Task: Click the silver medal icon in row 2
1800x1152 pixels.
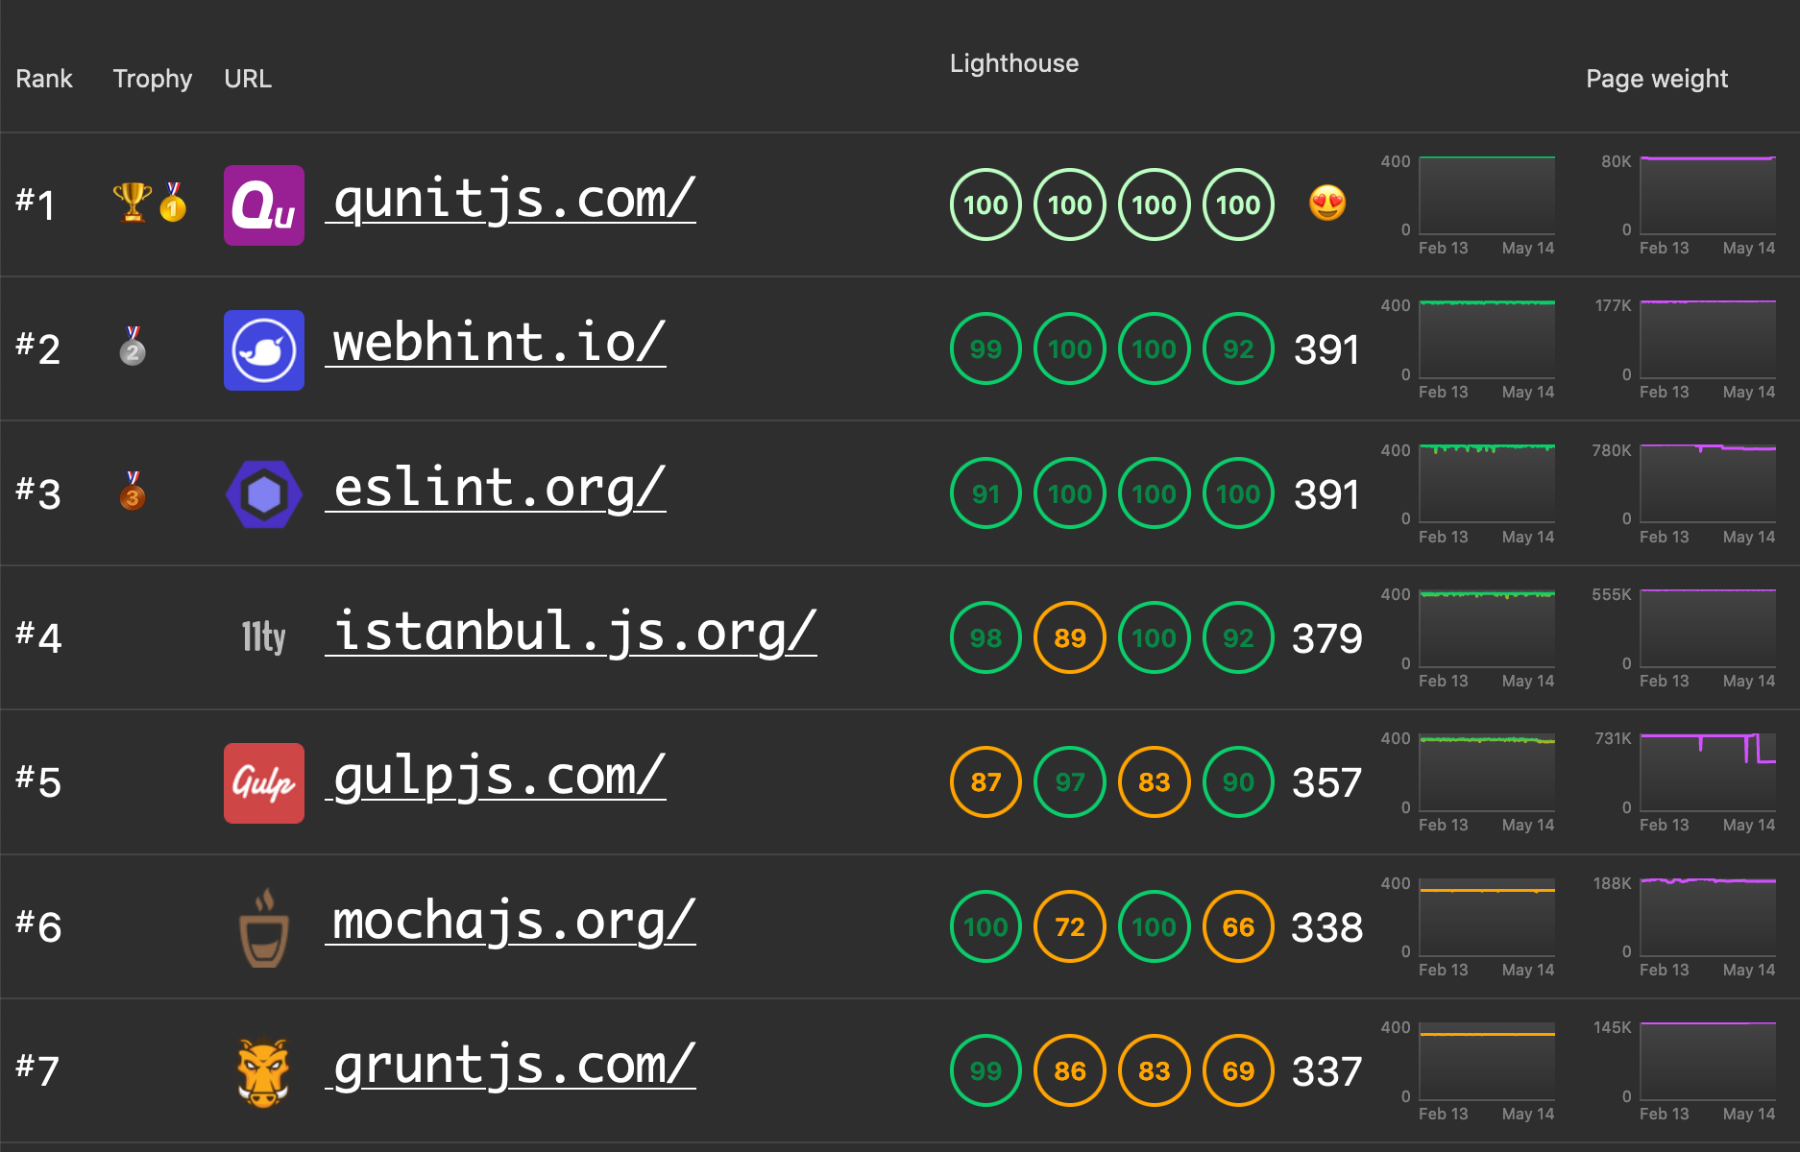Action: tap(132, 347)
